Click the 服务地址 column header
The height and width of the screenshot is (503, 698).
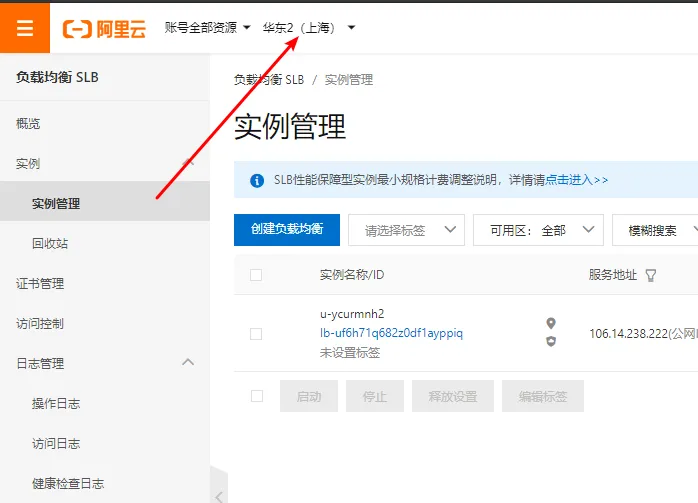tap(613, 275)
